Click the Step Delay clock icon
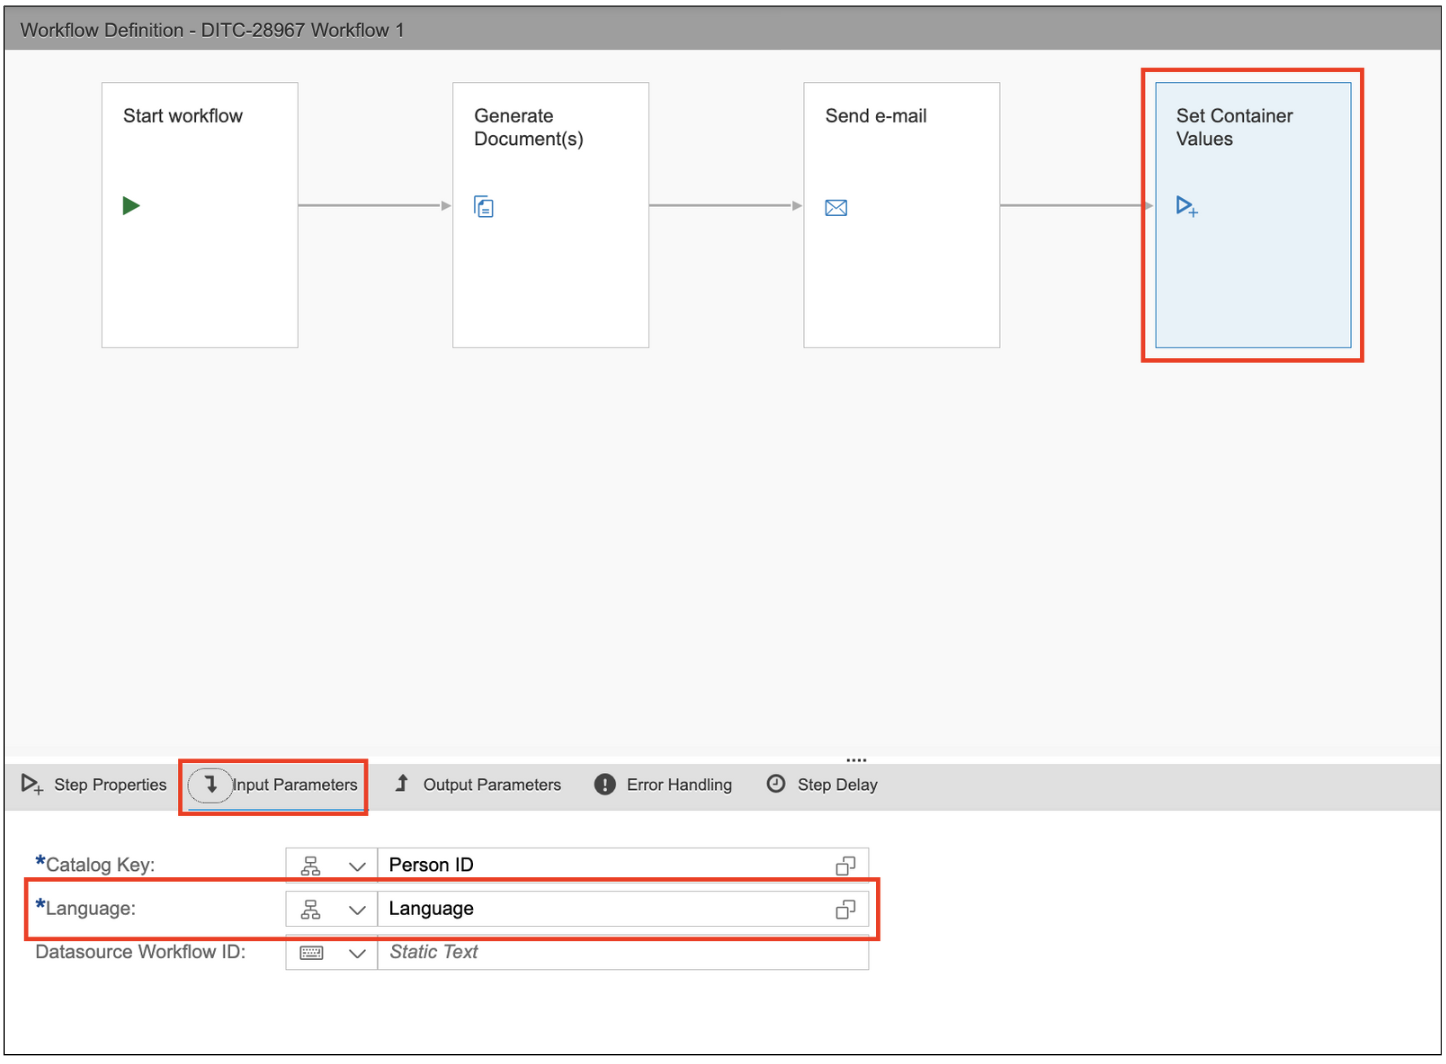This screenshot has width=1446, height=1064. click(x=776, y=784)
